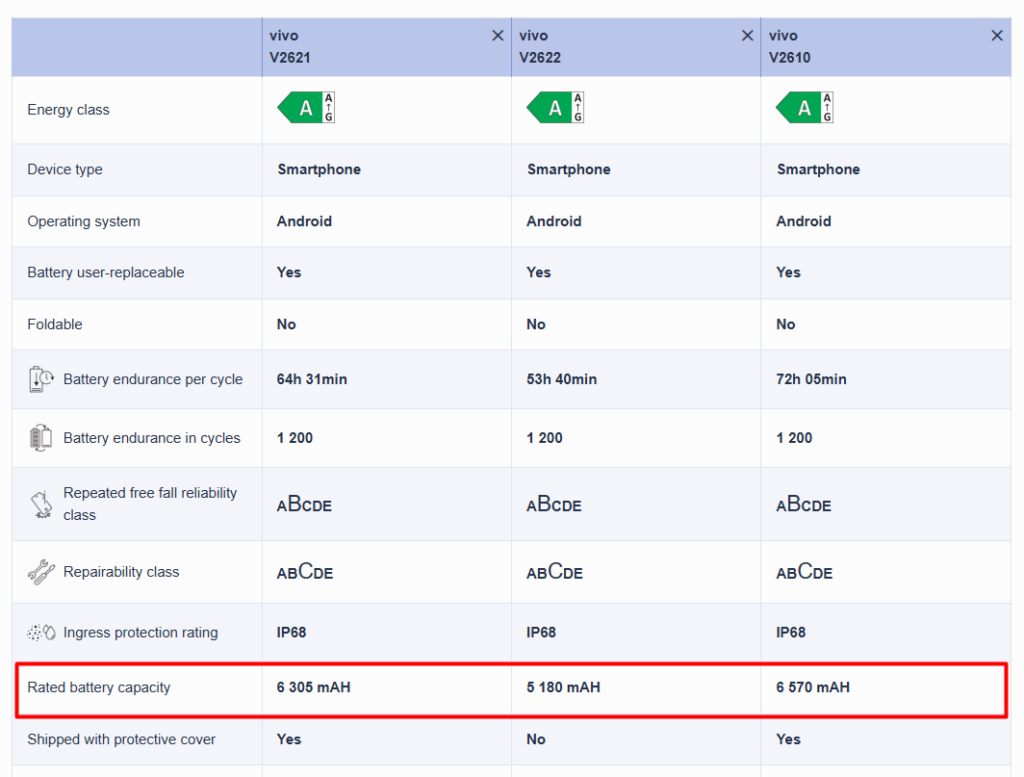Click the energy class A label for V2621

tap(306, 108)
